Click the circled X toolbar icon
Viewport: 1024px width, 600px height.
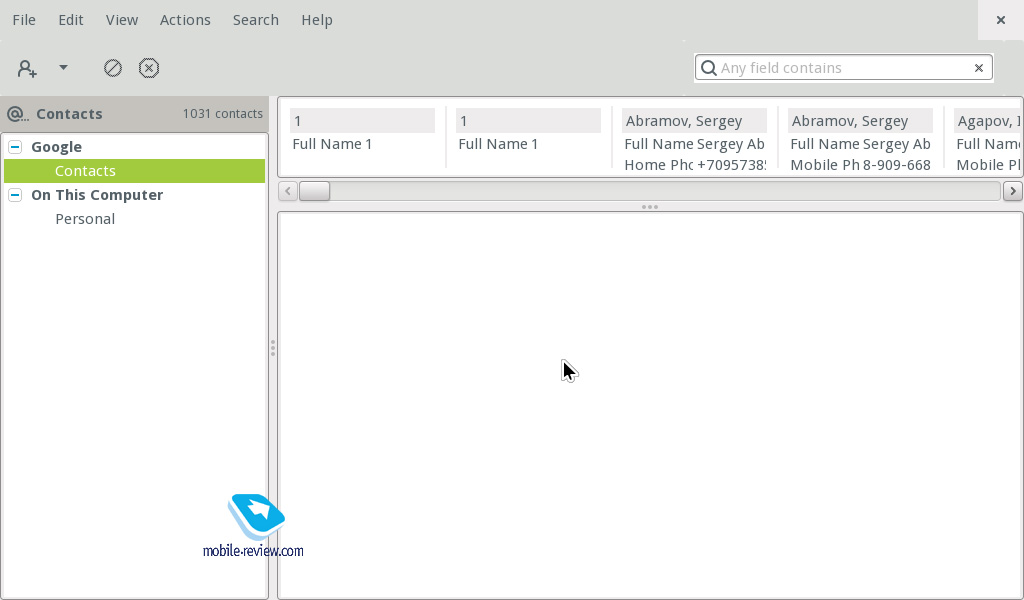pos(149,68)
